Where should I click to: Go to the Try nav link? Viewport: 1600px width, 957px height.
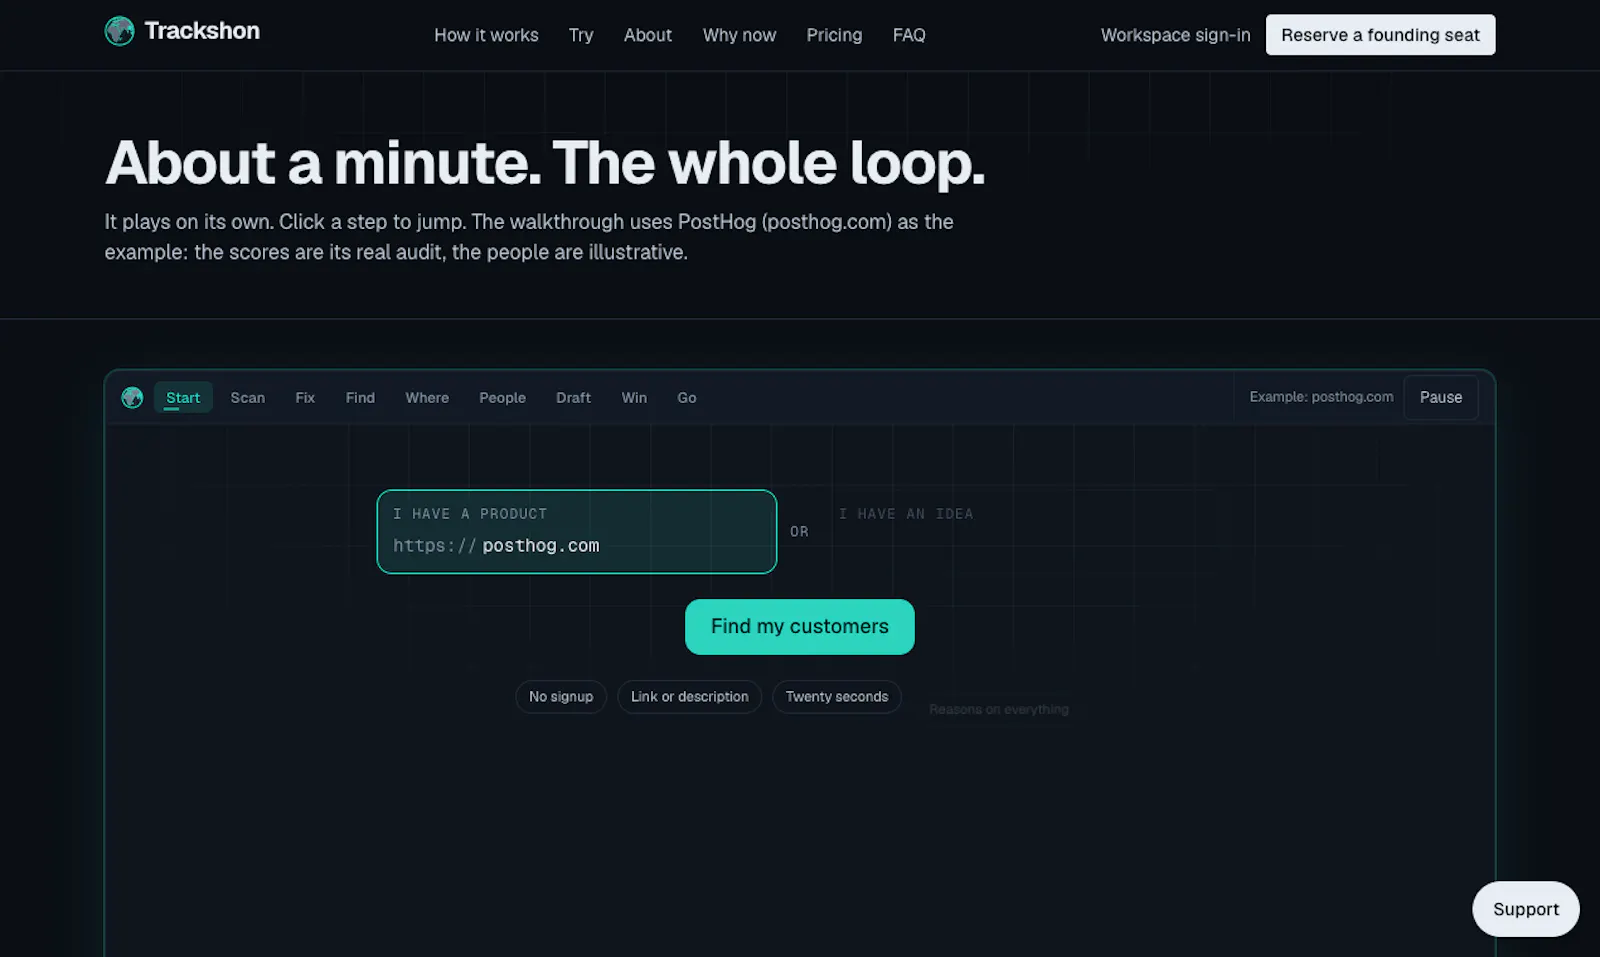(581, 35)
